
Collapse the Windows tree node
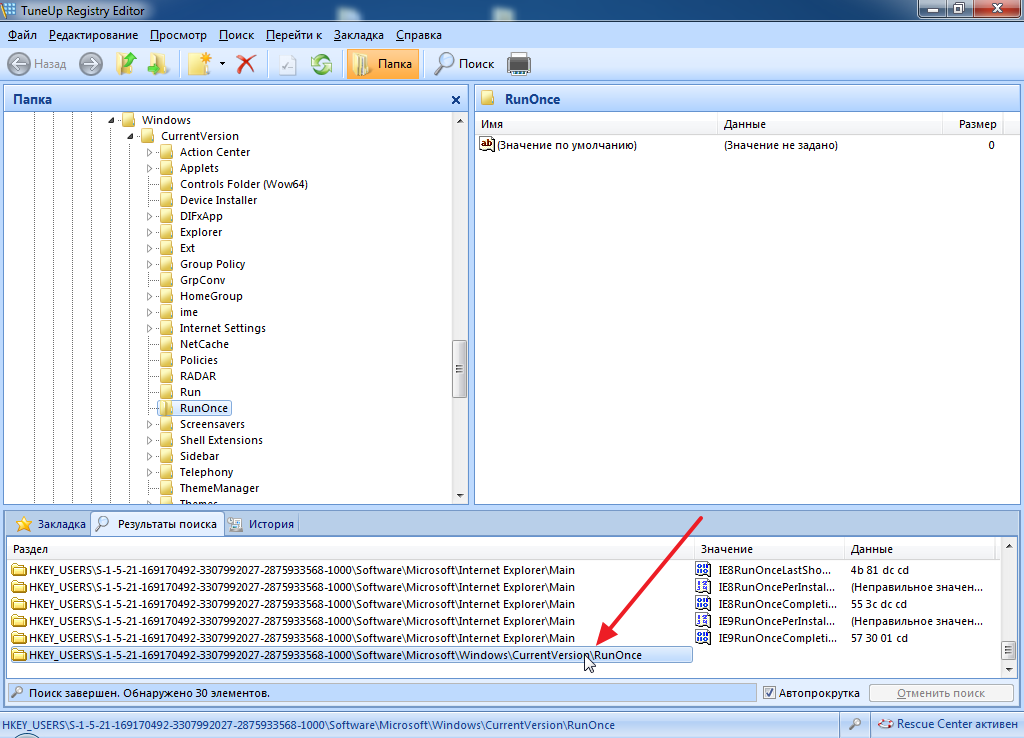tap(112, 120)
